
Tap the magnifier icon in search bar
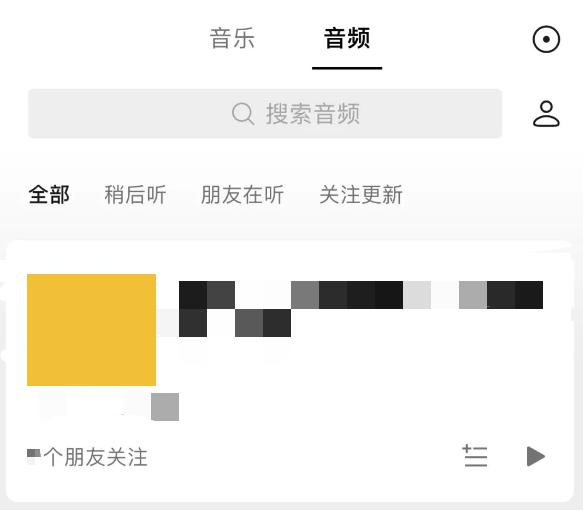243,114
